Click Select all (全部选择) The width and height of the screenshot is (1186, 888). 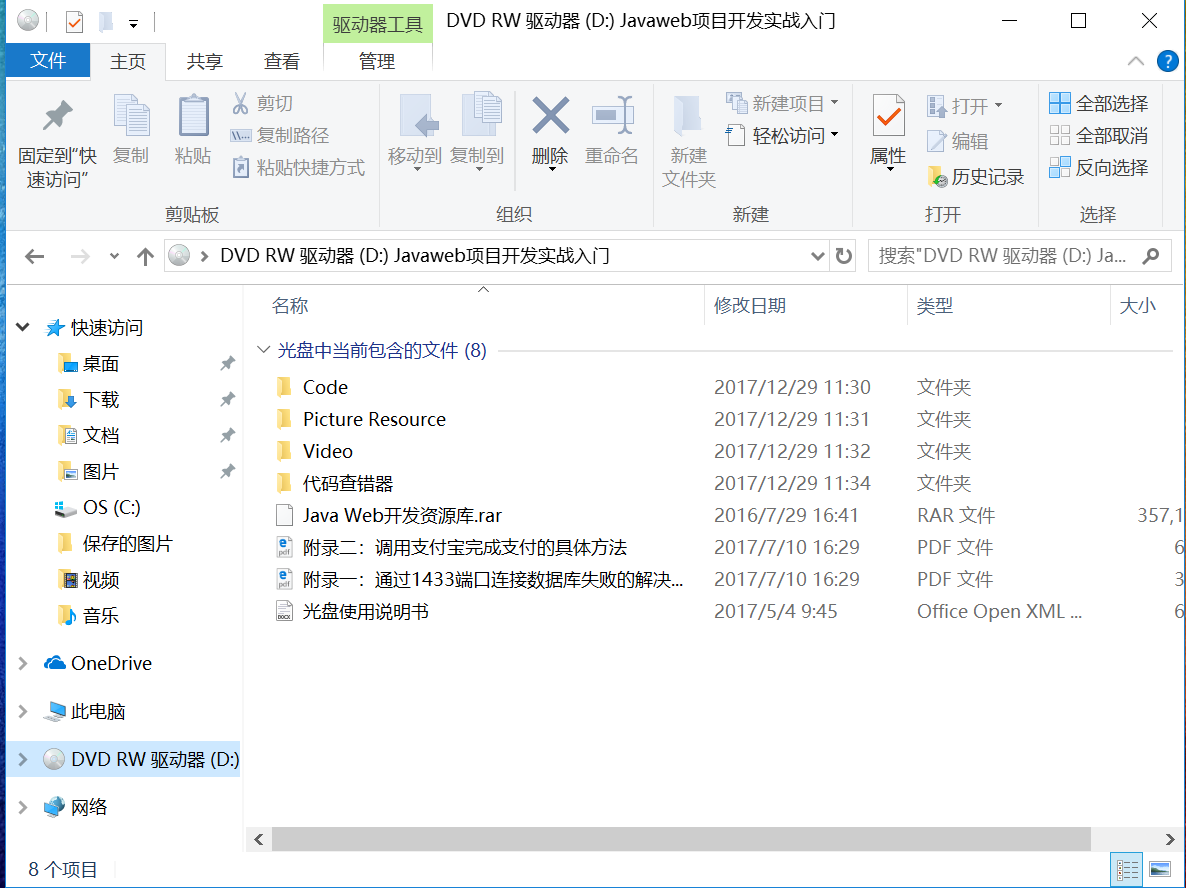1098,103
